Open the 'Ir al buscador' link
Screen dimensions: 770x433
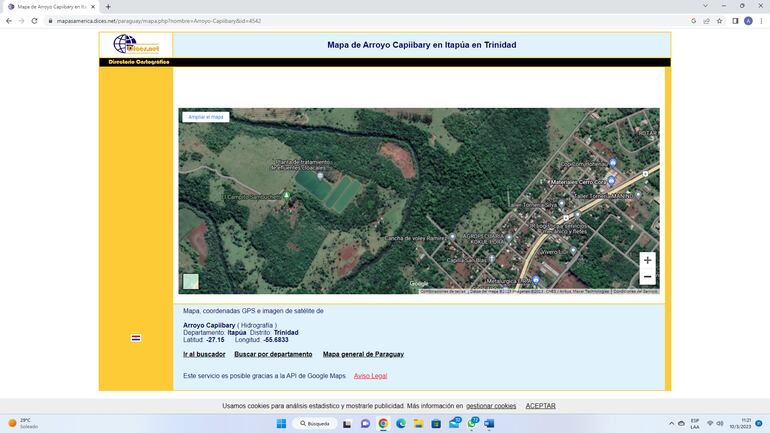204,354
